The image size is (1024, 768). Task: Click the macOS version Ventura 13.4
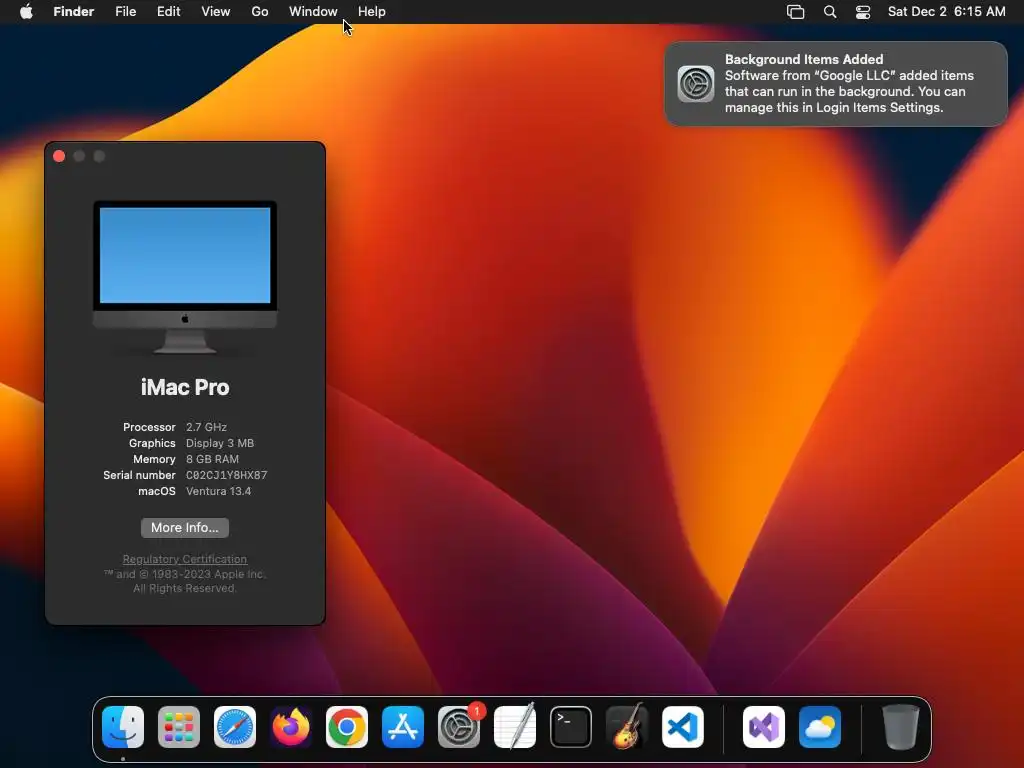point(219,491)
